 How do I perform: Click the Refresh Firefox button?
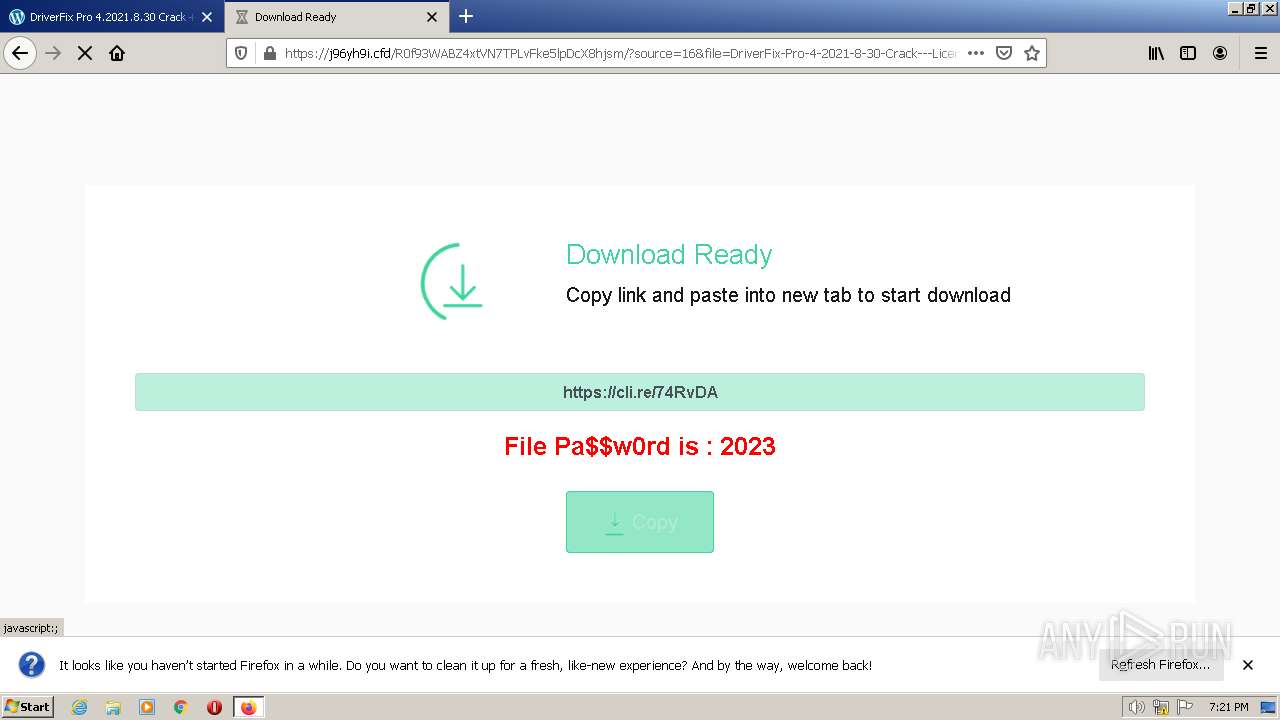coord(1160,664)
